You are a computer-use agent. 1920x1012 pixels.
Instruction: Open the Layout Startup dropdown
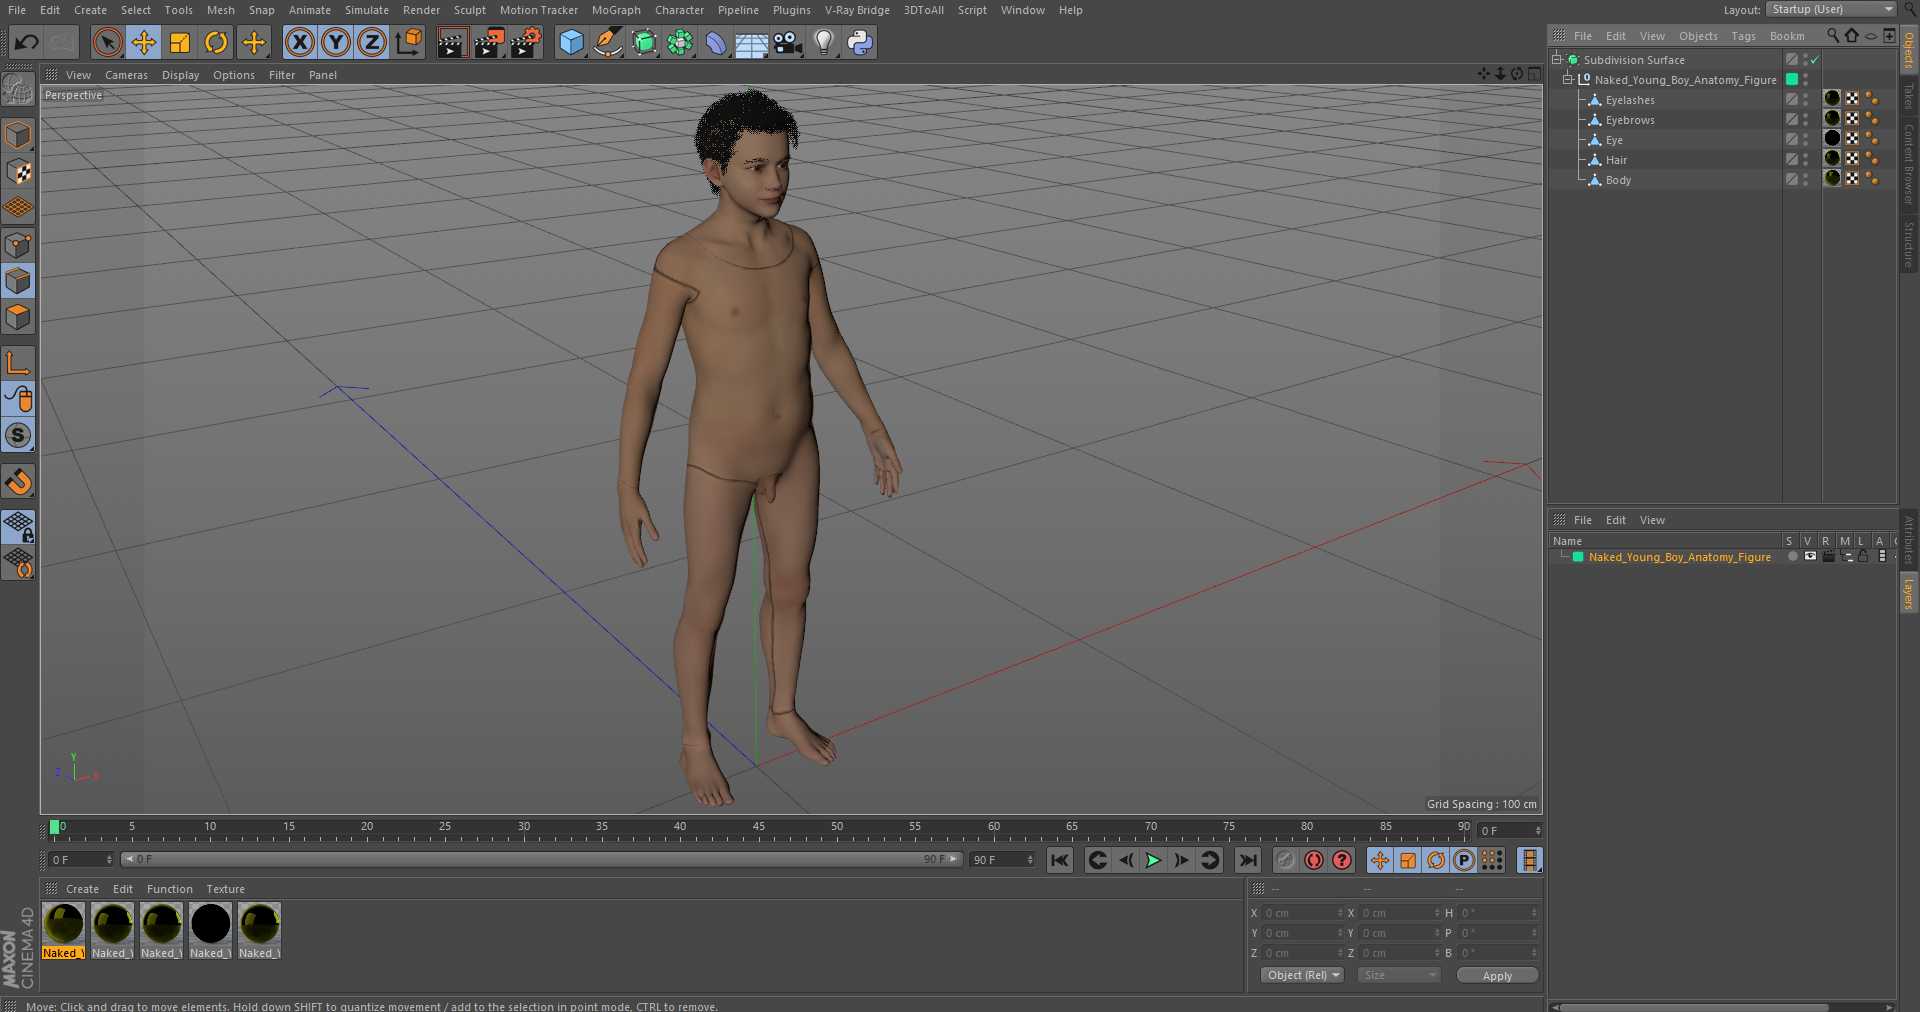[1830, 9]
